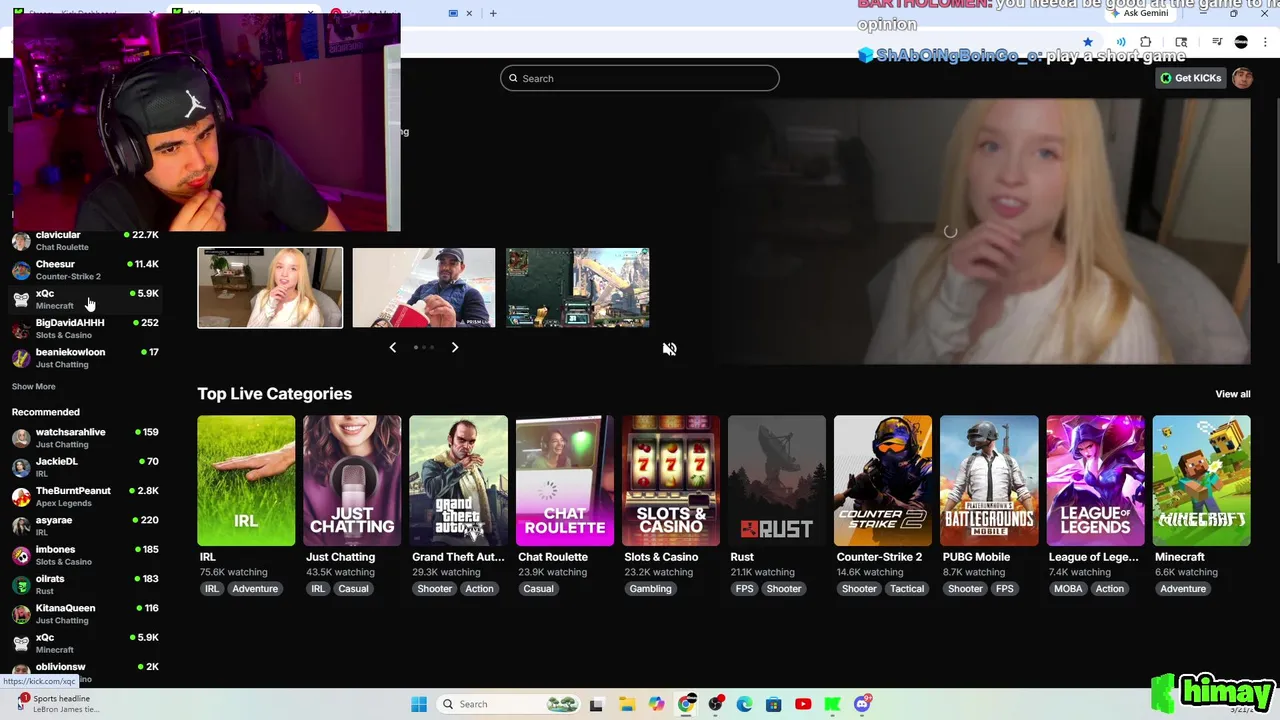Click the Adventure tag under Minecraft
1280x720 pixels.
pyautogui.click(x=1183, y=589)
